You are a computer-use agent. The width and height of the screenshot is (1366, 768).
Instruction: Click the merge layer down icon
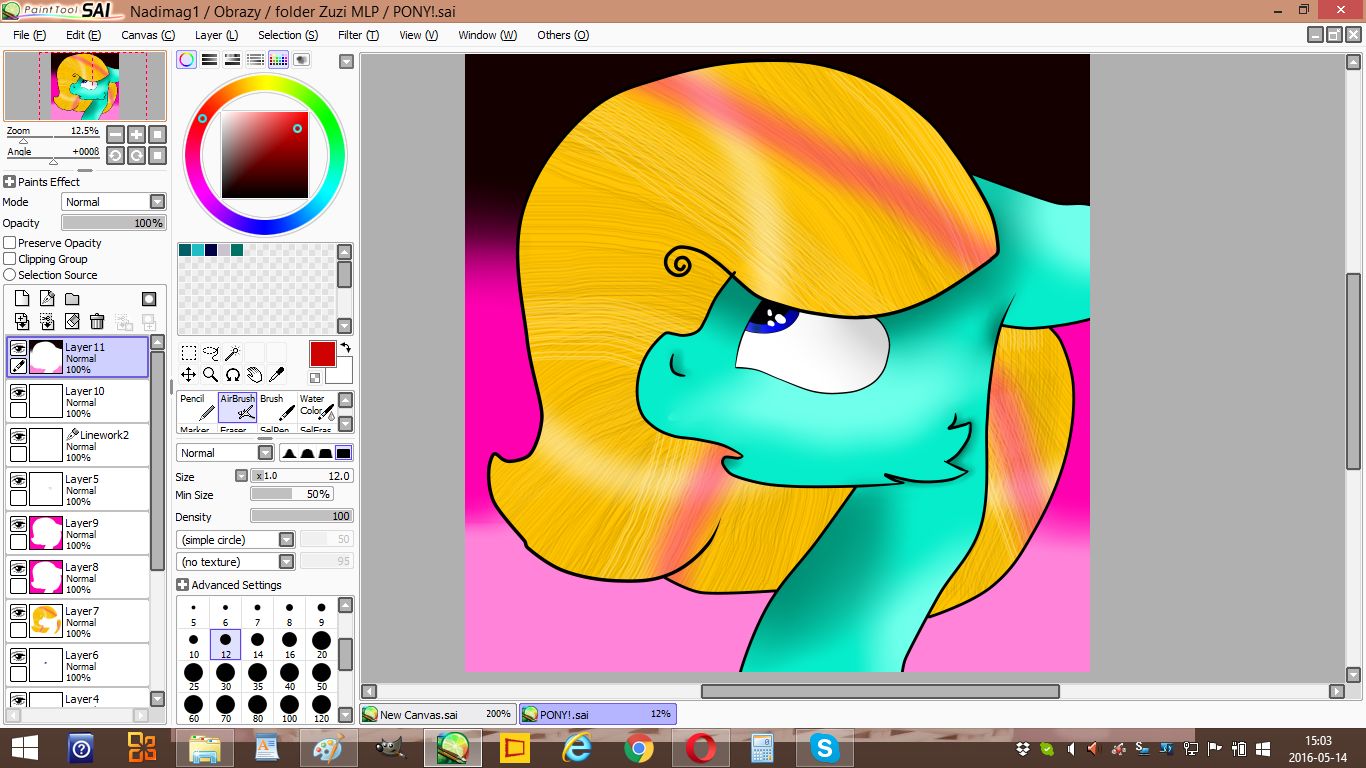(22, 321)
